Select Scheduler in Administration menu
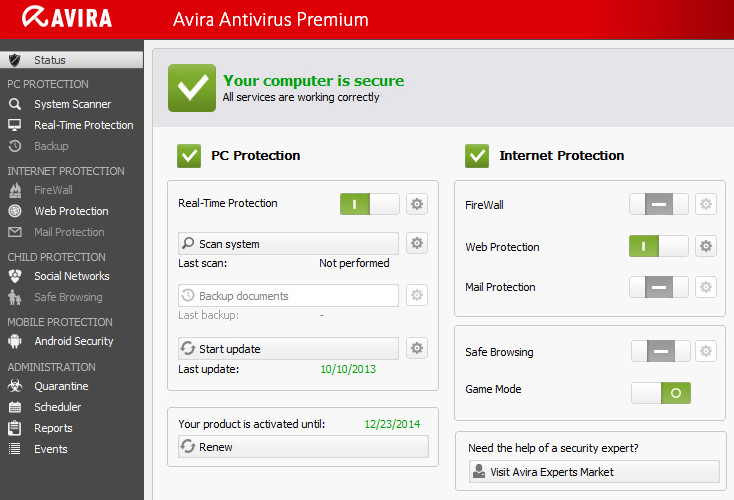This screenshot has width=734, height=500. [x=57, y=407]
